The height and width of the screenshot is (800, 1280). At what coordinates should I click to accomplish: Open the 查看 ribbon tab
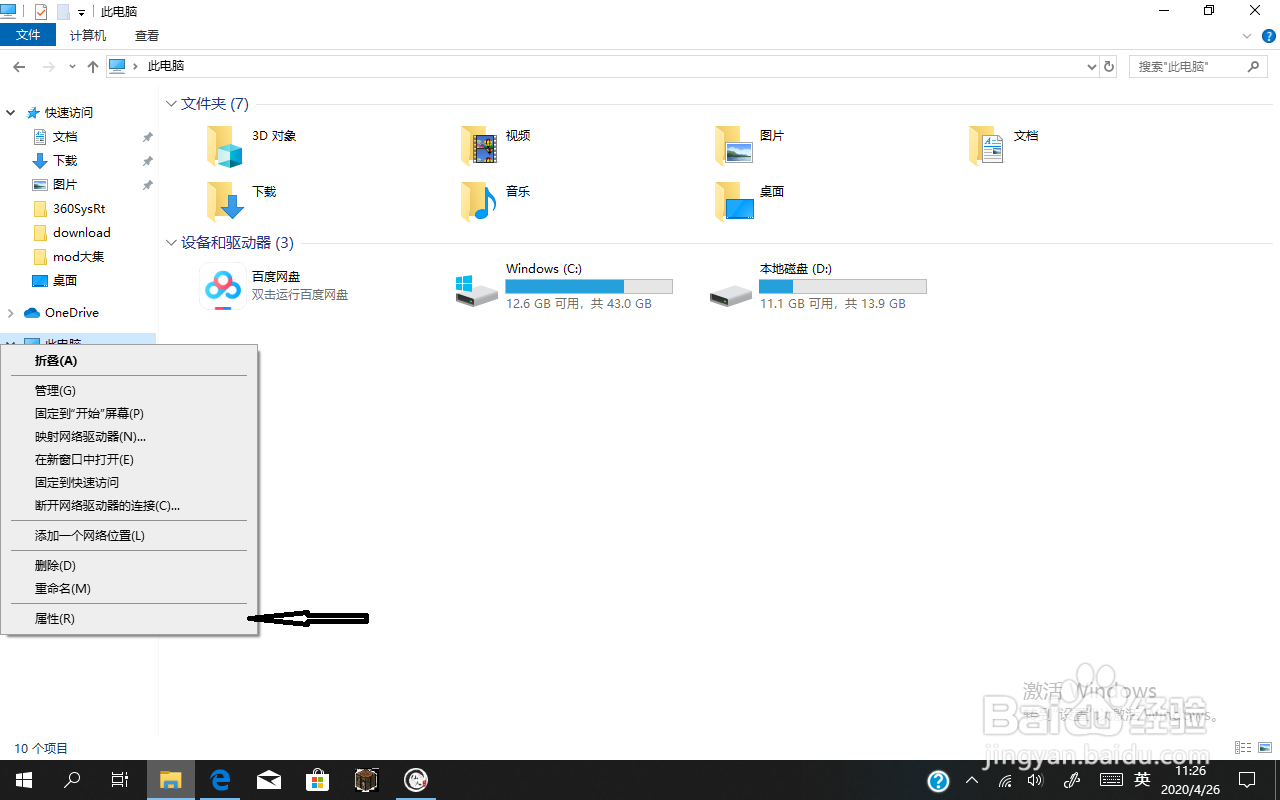(147, 35)
